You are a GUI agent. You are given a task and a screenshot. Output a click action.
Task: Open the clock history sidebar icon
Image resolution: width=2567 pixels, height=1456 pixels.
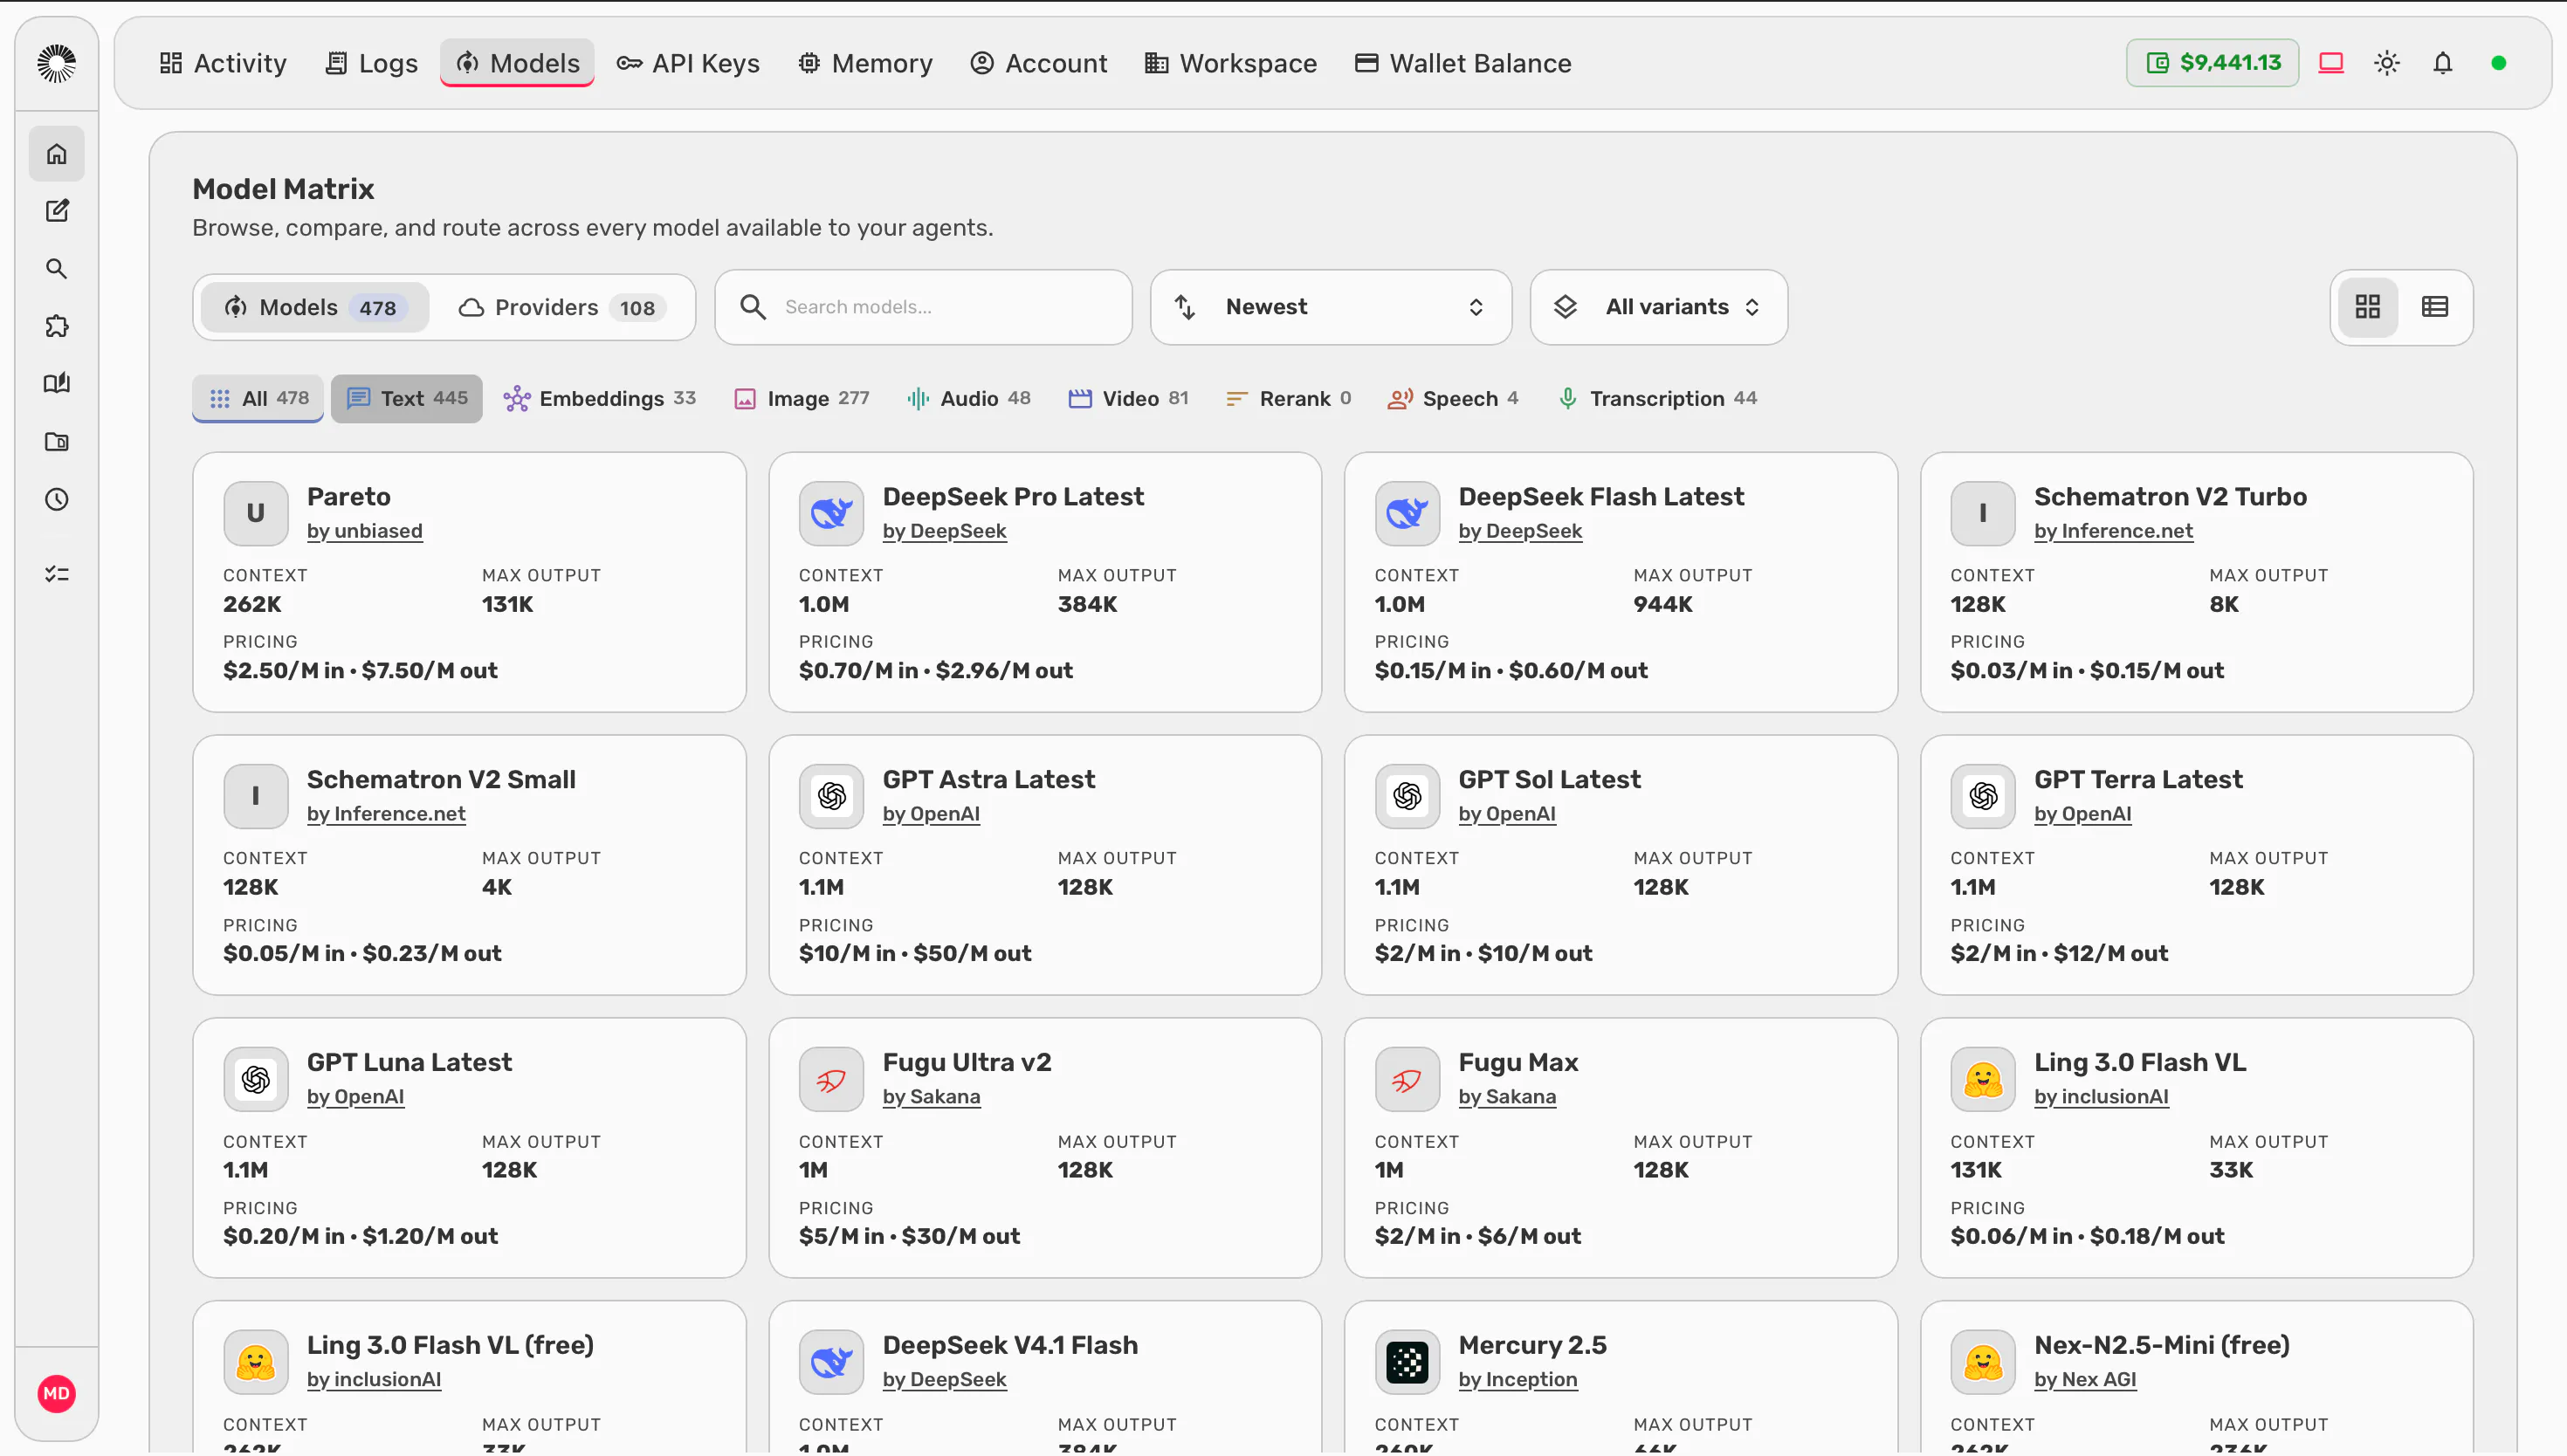(x=56, y=499)
